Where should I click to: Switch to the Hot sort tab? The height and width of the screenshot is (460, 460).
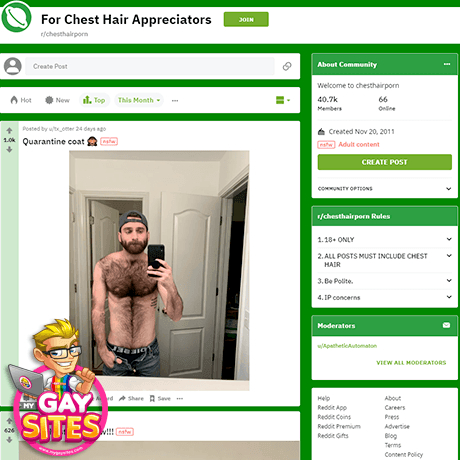(x=21, y=100)
